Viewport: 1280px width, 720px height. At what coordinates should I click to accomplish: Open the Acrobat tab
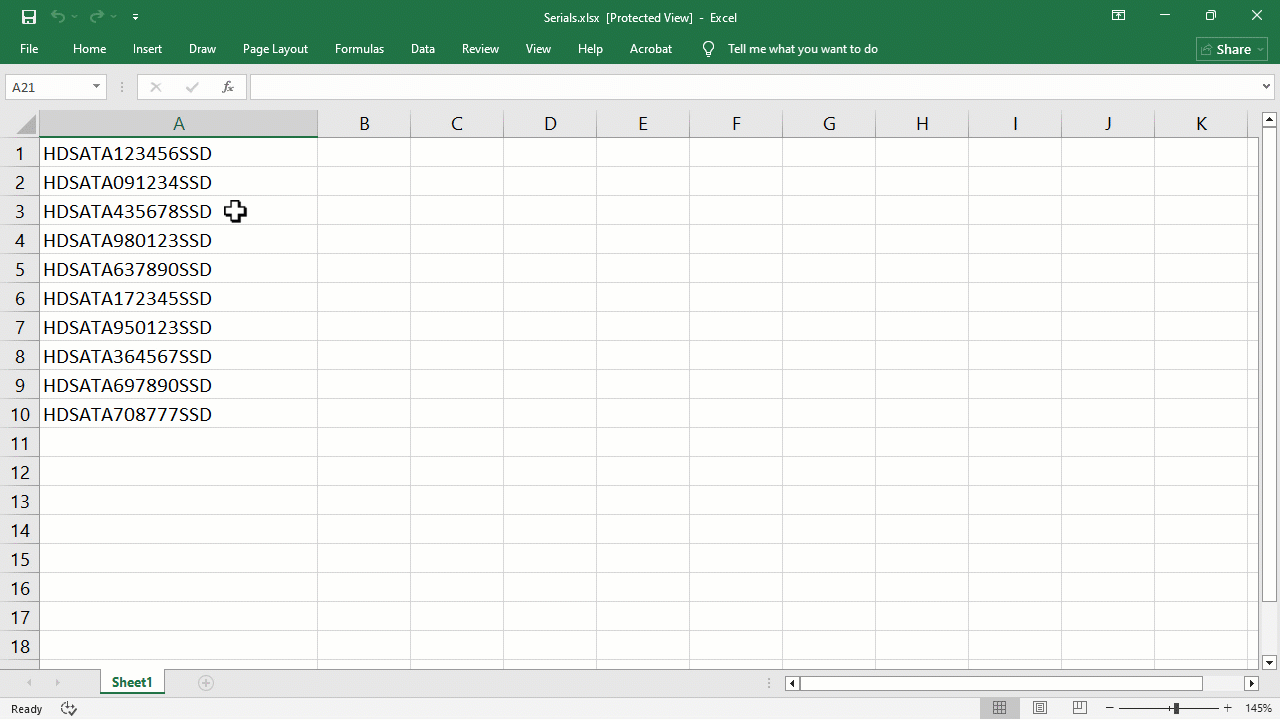click(650, 49)
